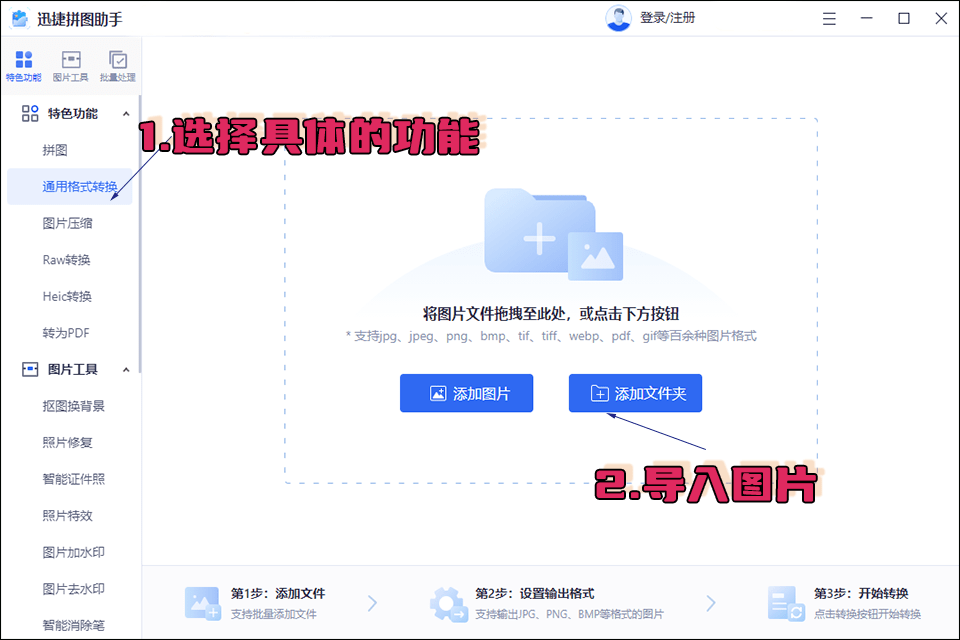Image resolution: width=960 pixels, height=640 pixels.
Task: Click the 第3步 开始转换 step icon
Action: [786, 603]
